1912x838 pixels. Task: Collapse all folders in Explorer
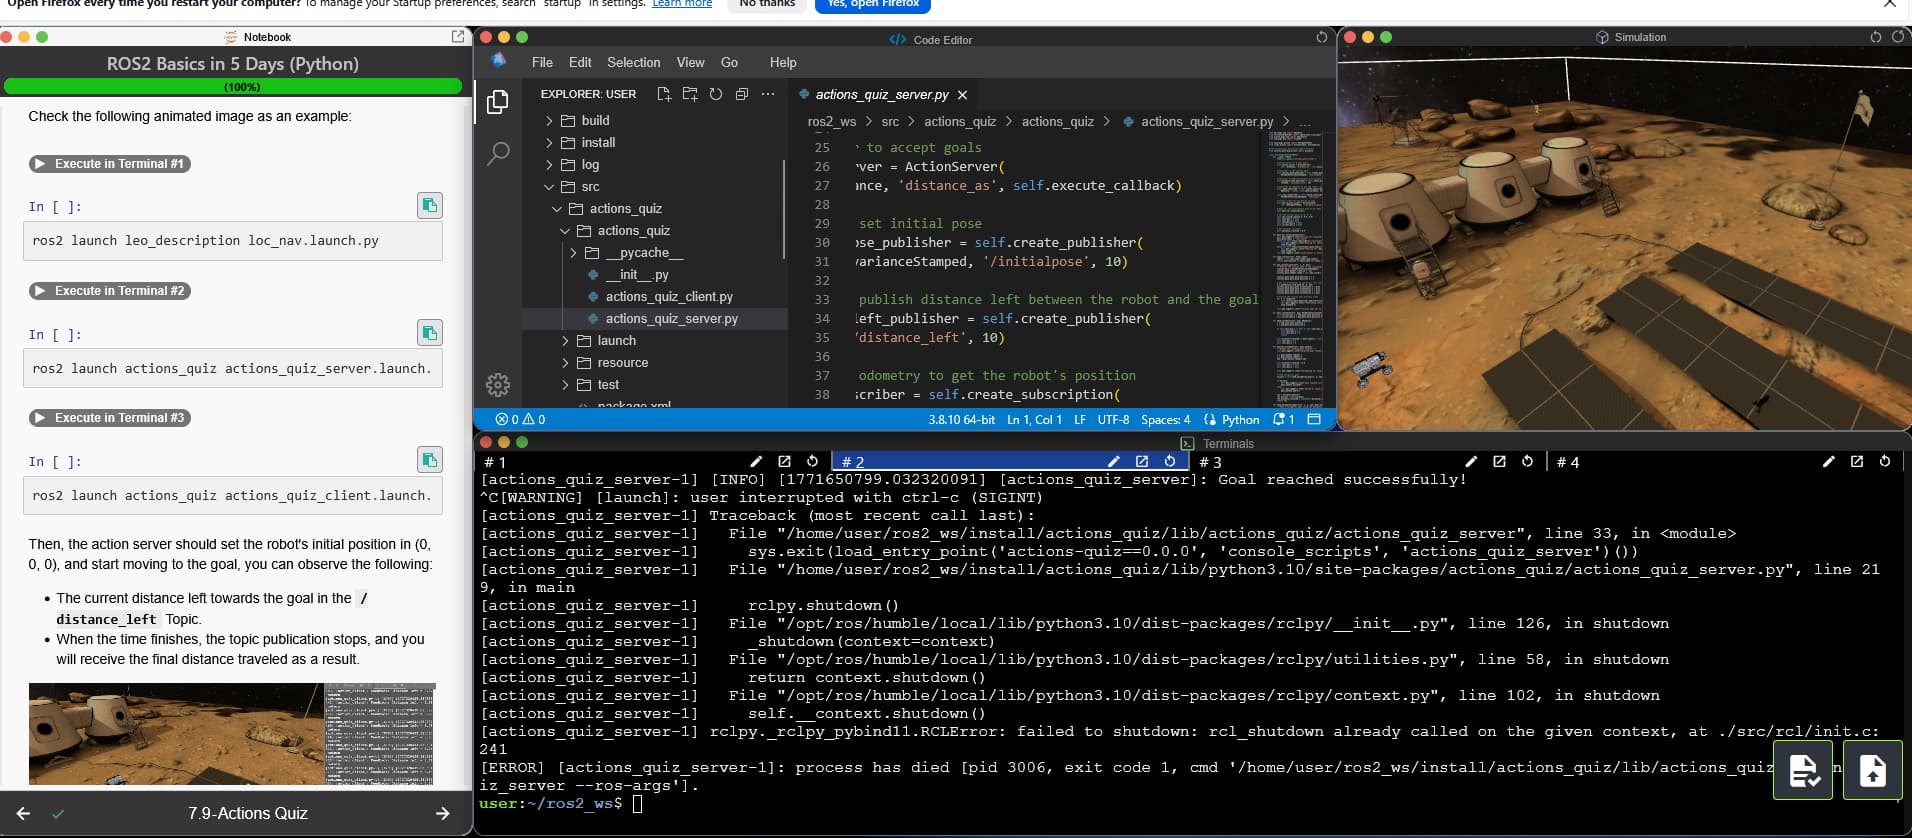click(x=742, y=94)
